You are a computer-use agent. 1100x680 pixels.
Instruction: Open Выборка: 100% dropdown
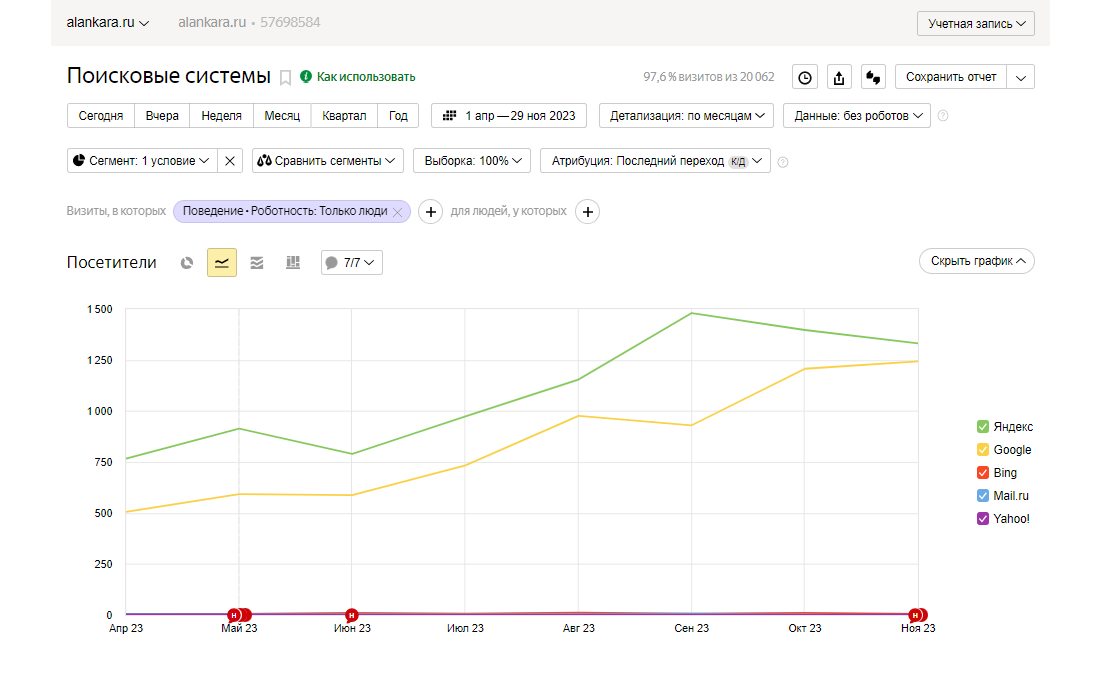coord(472,161)
